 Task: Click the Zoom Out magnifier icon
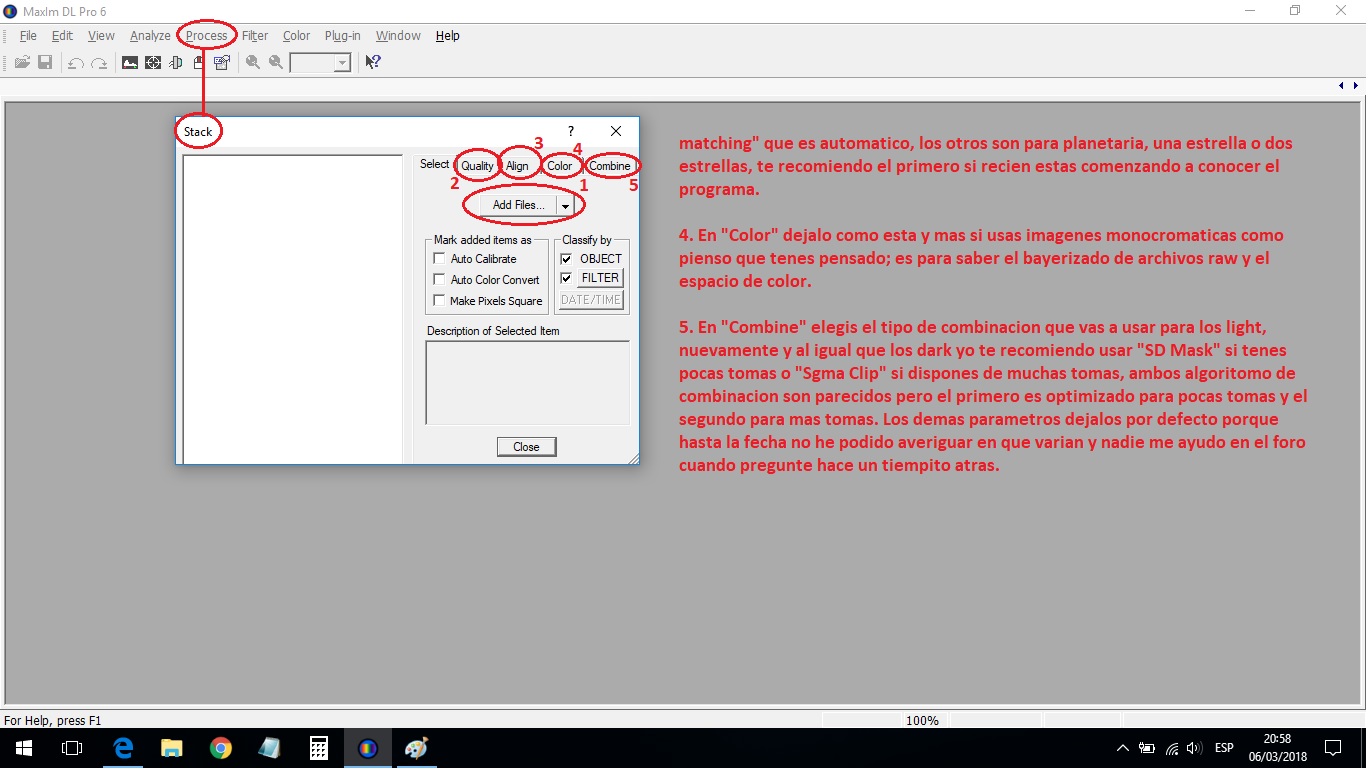coord(276,62)
